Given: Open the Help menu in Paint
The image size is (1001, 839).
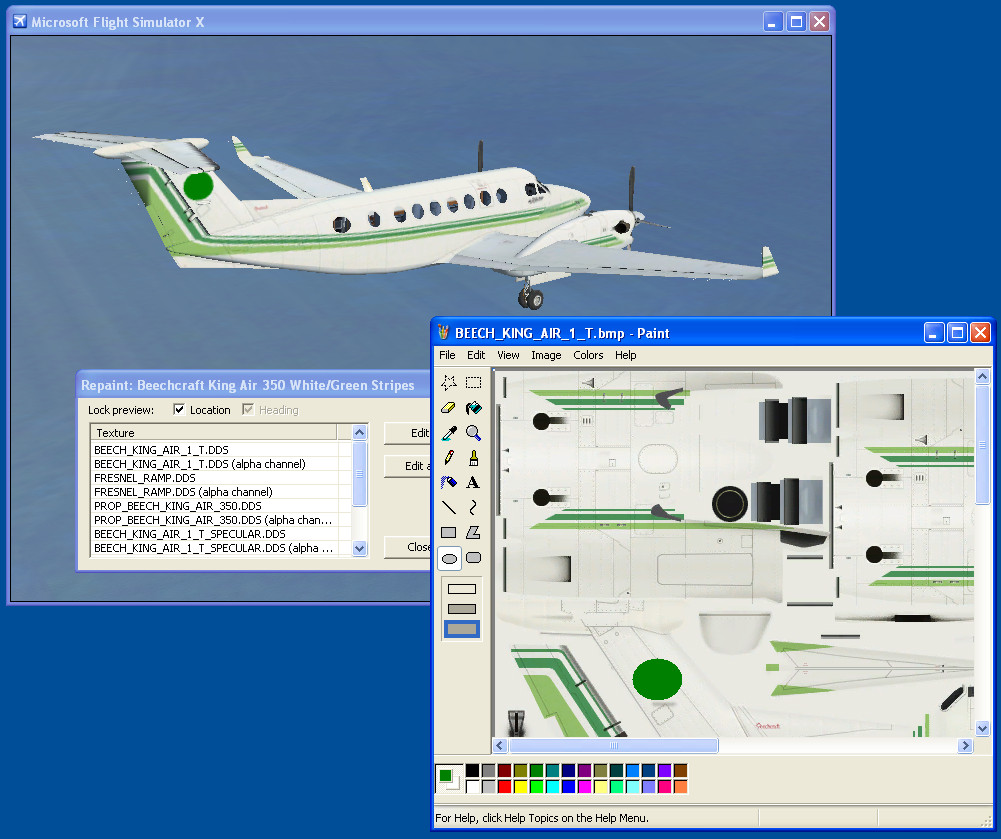Looking at the screenshot, I should coord(626,355).
